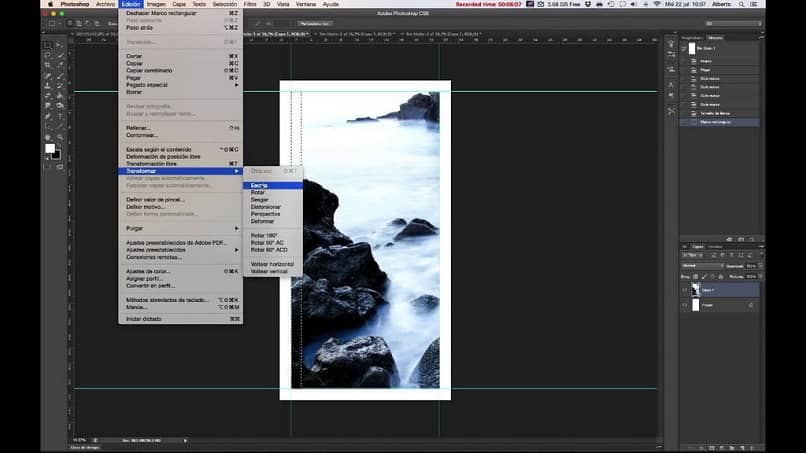Select the Brush tool
Image resolution: width=806 pixels, height=453 pixels.
(60, 75)
